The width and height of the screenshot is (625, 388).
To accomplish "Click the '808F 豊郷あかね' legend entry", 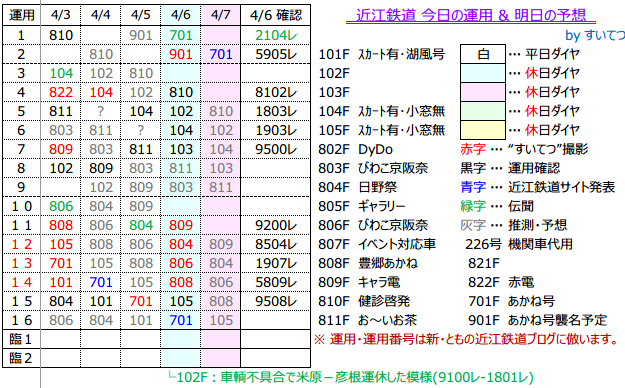I will (368, 263).
